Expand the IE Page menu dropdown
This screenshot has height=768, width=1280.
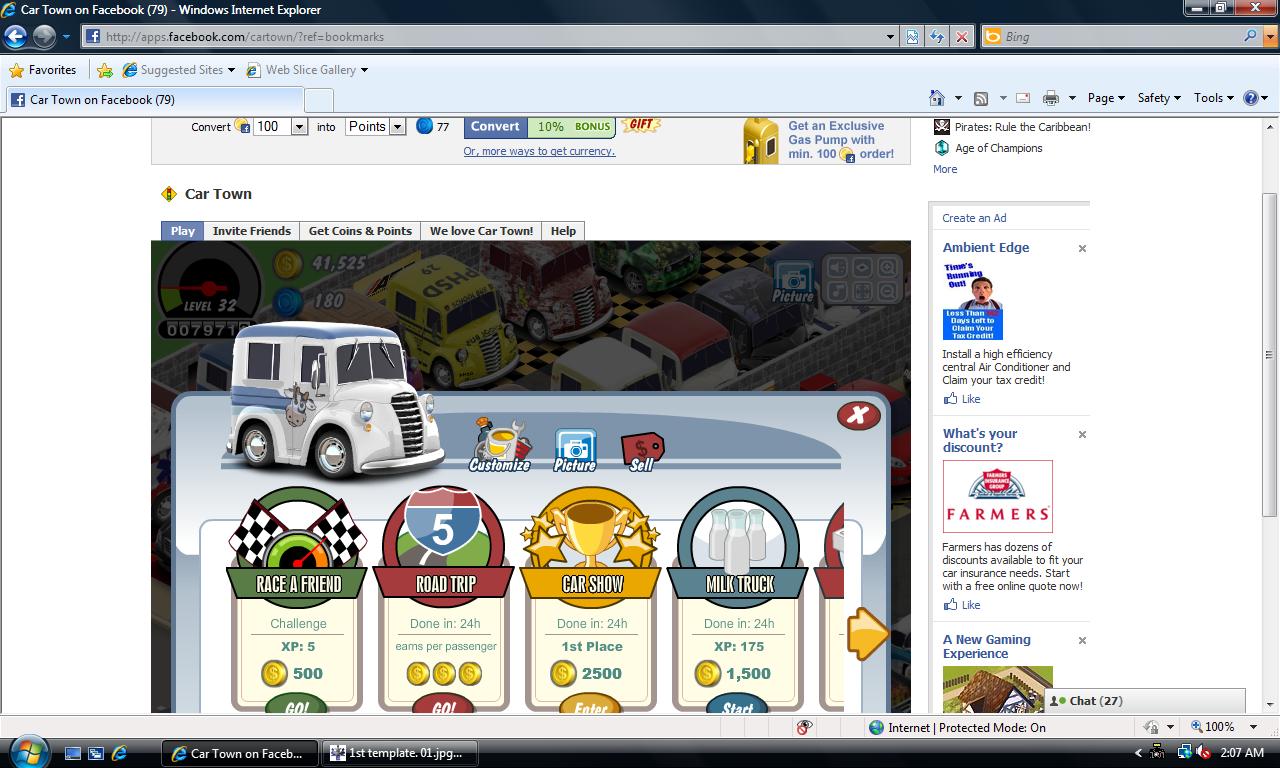point(1106,98)
